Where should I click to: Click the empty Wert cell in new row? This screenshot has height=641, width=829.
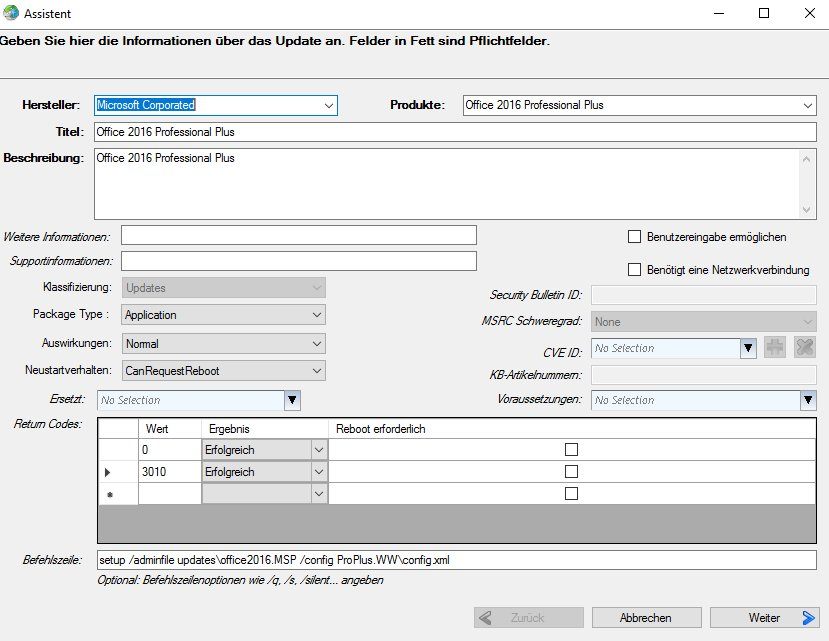(x=170, y=494)
